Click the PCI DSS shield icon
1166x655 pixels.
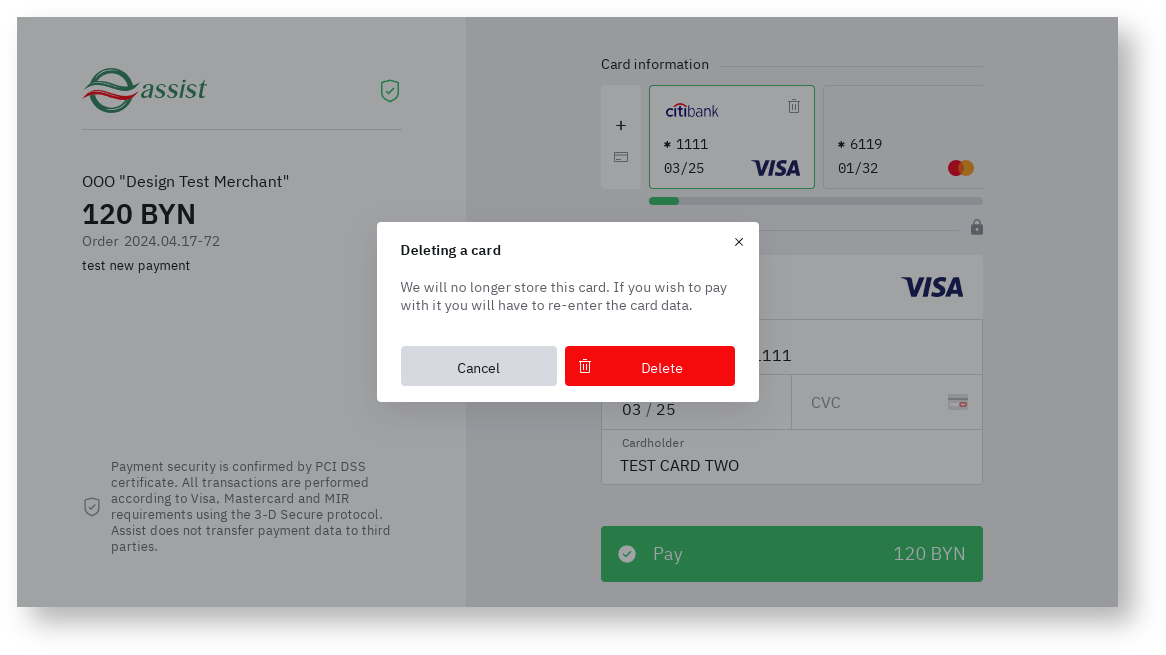[x=92, y=507]
